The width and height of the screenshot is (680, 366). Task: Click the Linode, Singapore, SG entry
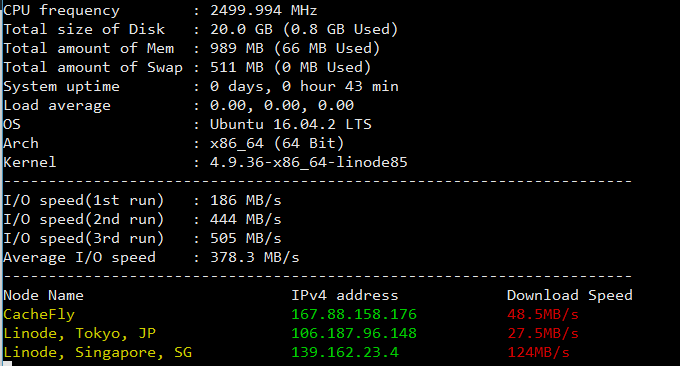click(x=98, y=353)
